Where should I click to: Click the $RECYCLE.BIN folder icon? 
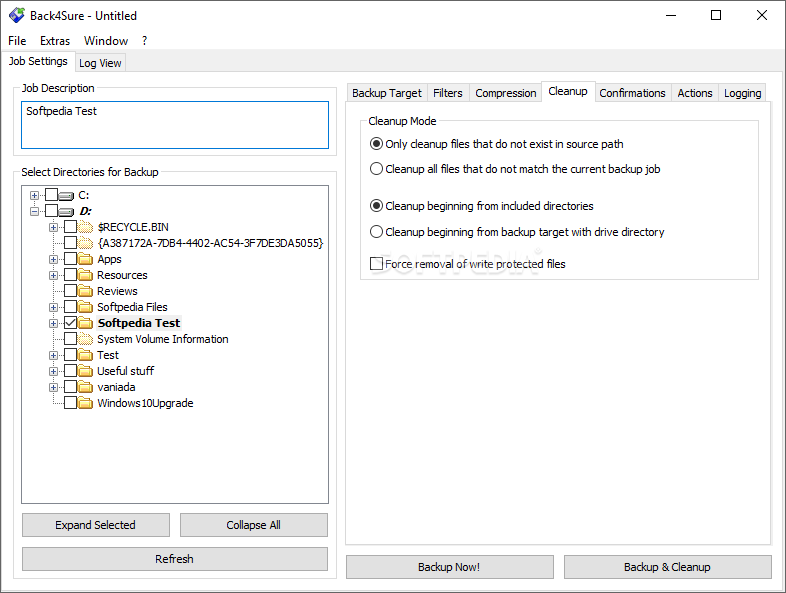click(86, 227)
